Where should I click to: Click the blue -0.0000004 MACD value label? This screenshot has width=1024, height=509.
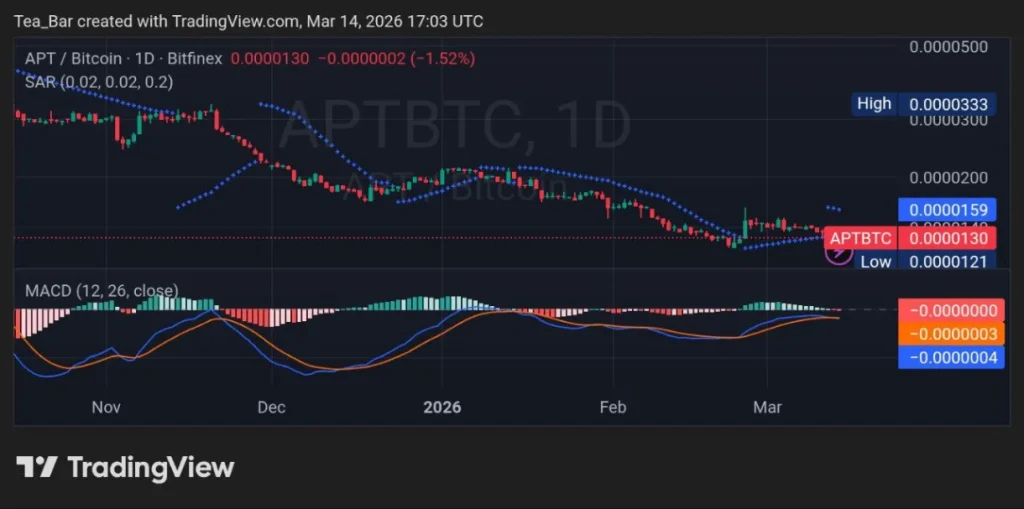[x=950, y=357]
